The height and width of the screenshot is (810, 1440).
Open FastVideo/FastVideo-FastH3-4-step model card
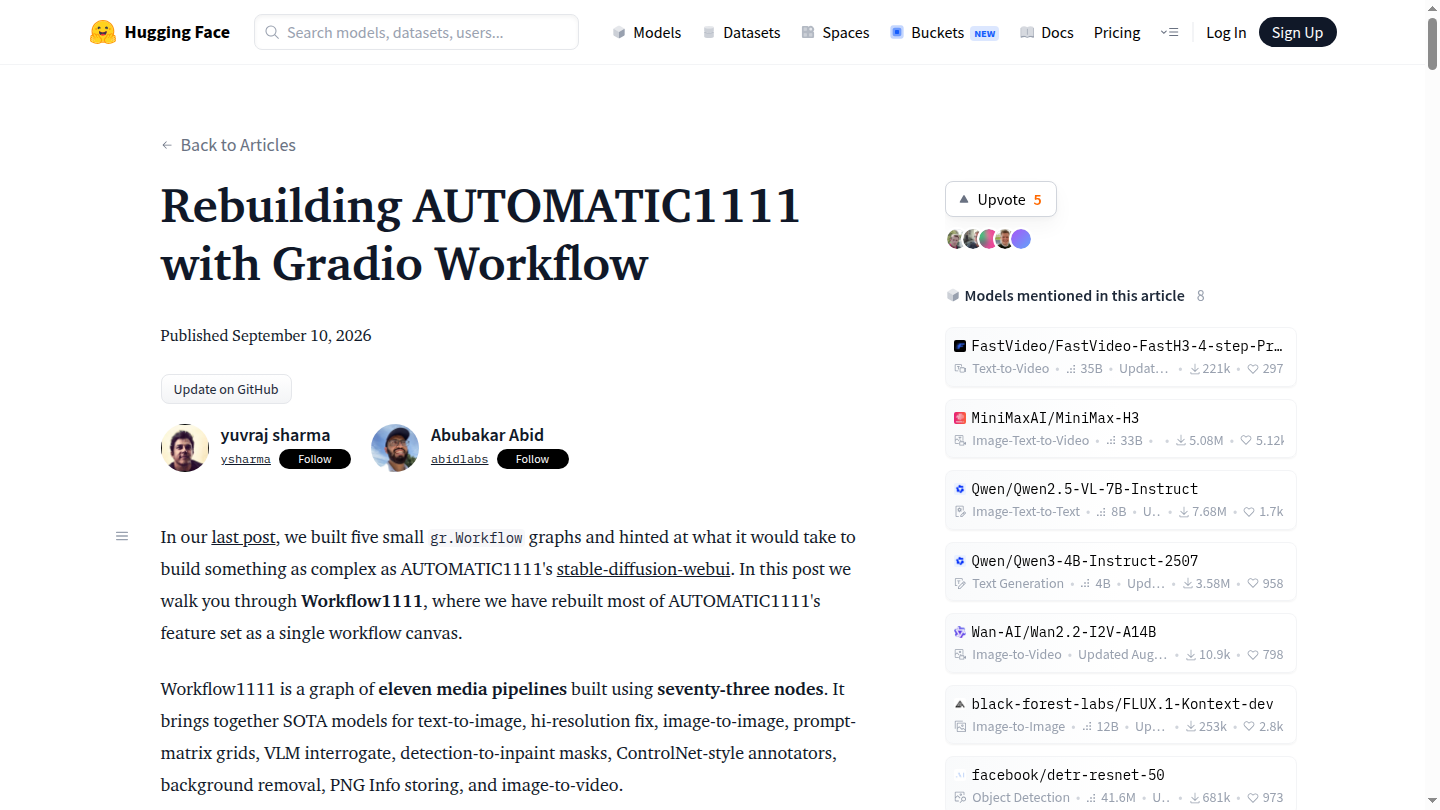click(1120, 356)
